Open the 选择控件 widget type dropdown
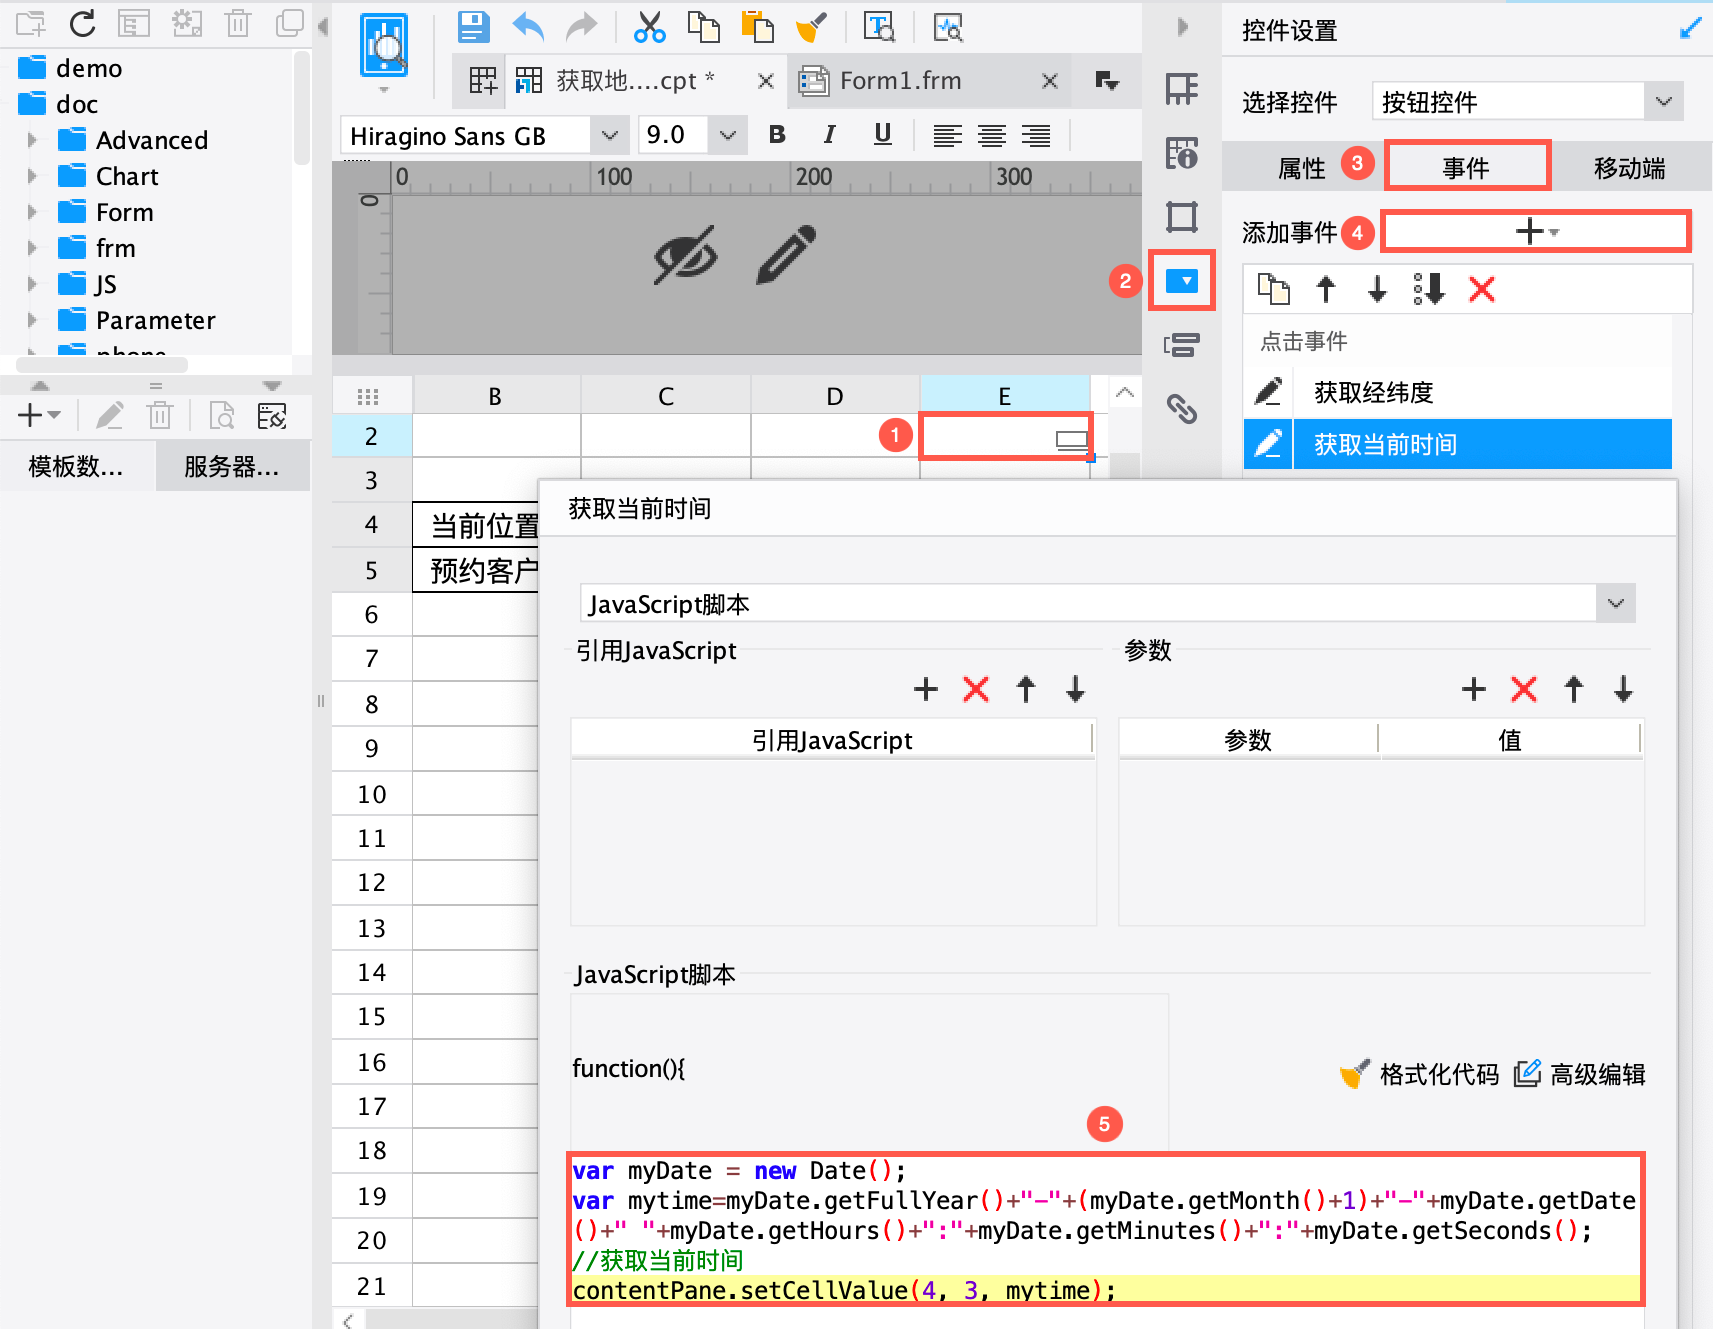The width and height of the screenshot is (1713, 1329). coord(1663,101)
